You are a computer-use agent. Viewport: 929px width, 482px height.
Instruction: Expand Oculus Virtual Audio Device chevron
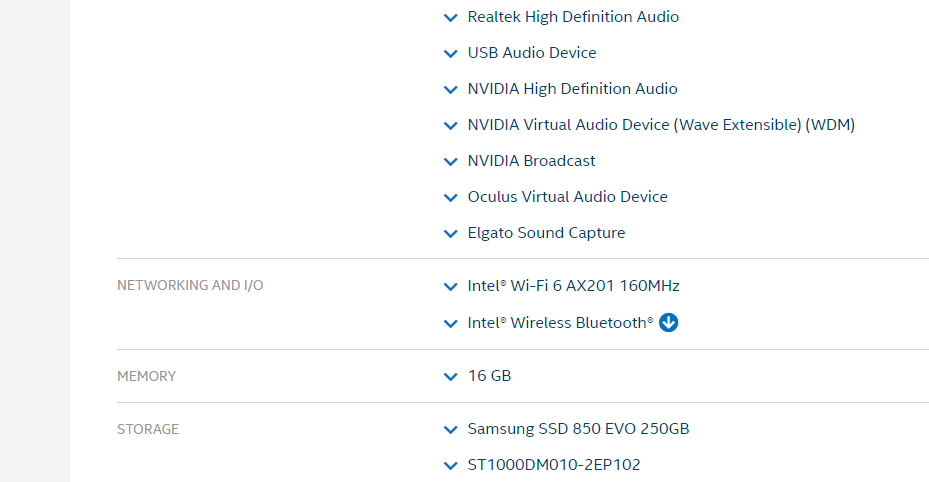[450, 198]
